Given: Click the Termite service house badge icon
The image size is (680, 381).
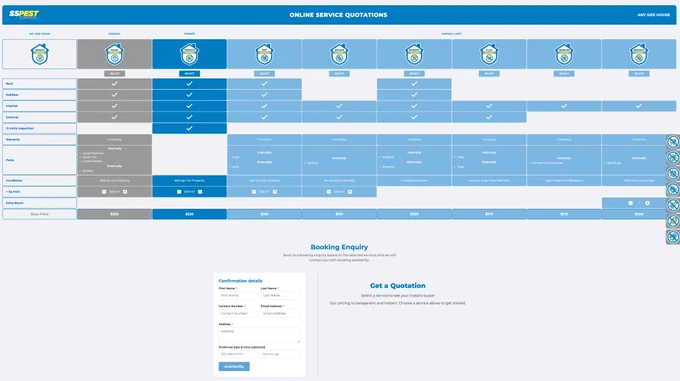Looking at the screenshot, I should [190, 54].
